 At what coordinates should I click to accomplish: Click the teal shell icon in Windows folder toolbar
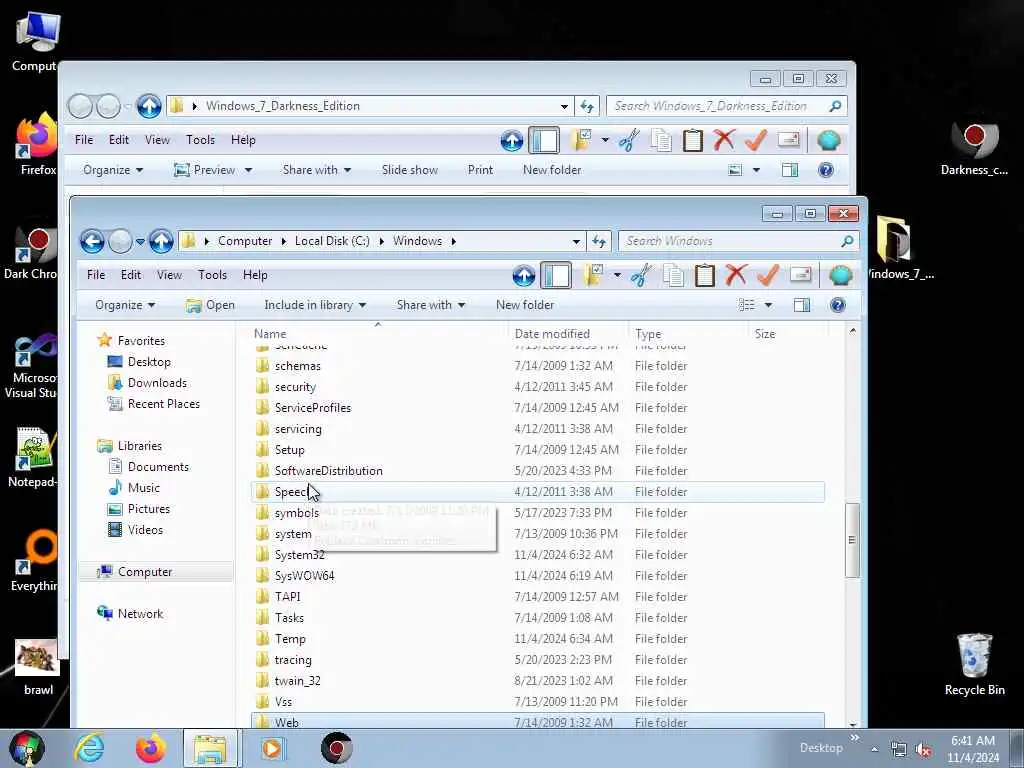click(841, 275)
